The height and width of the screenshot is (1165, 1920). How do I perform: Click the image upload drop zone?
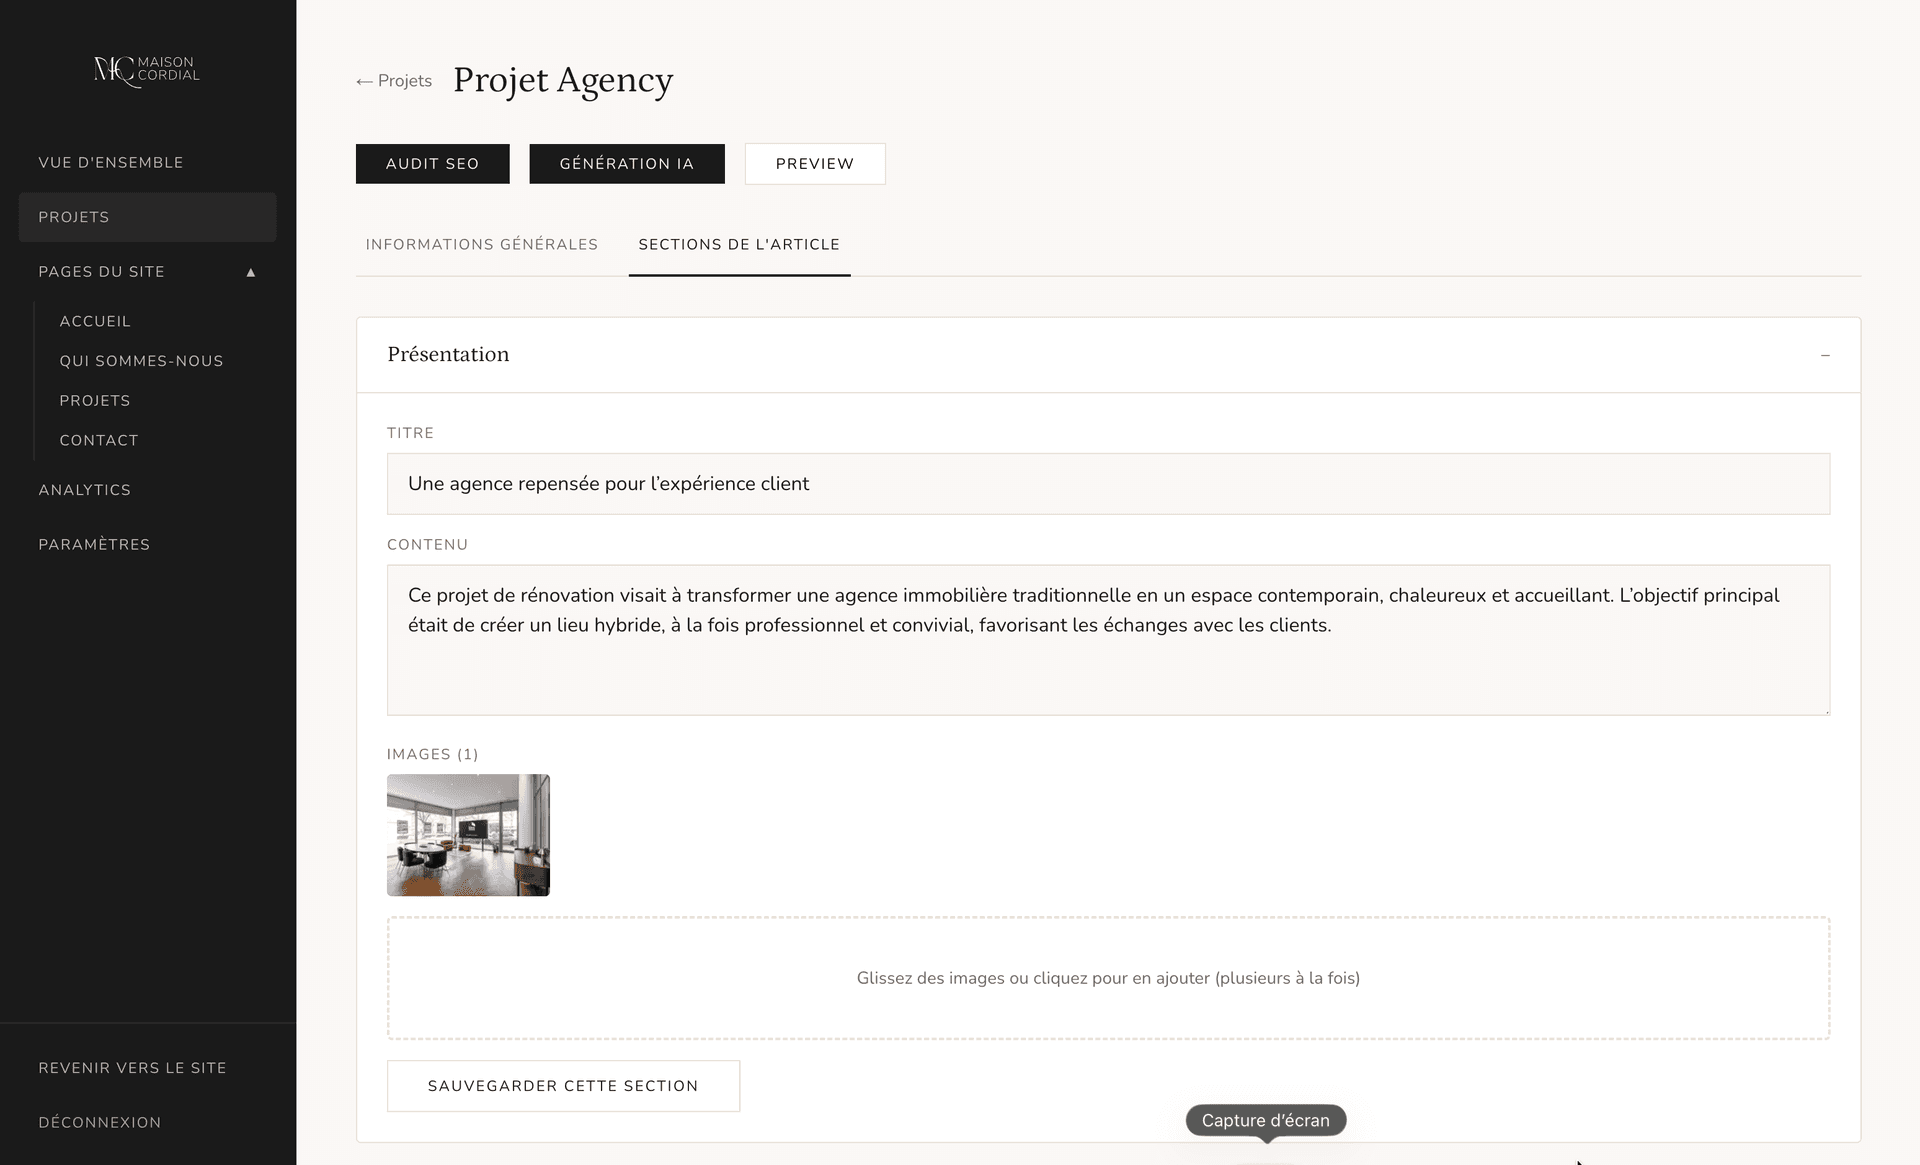(x=1108, y=978)
